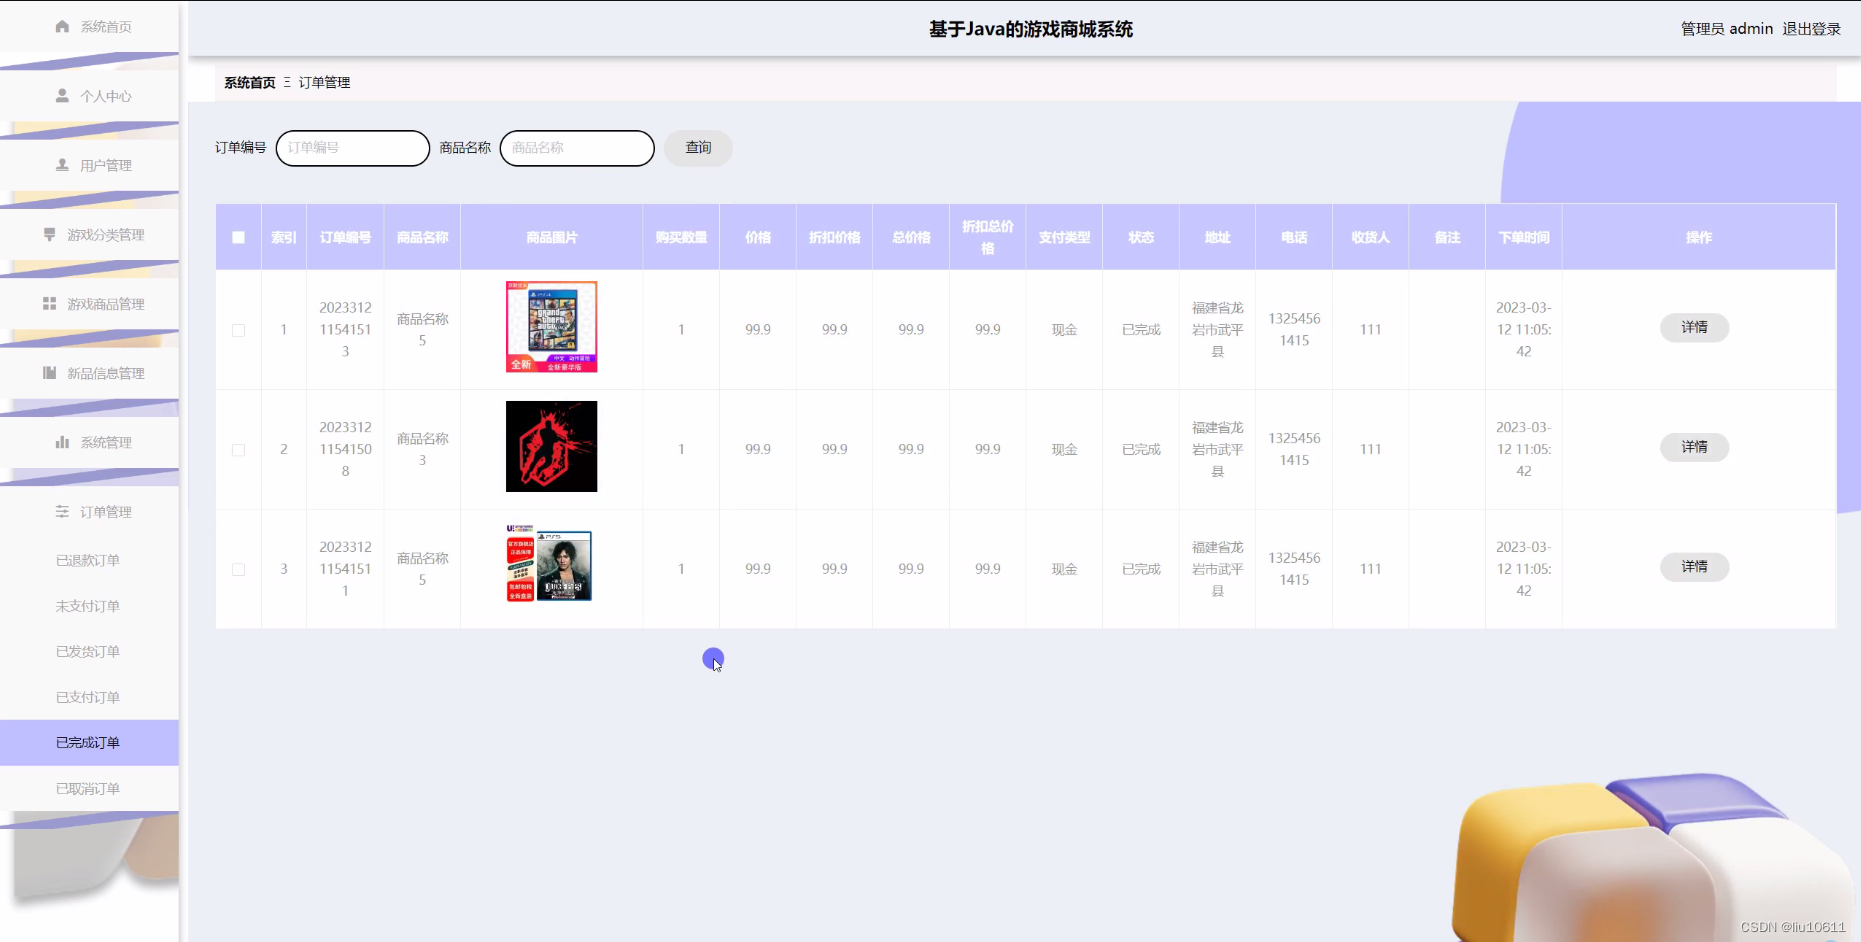This screenshot has height=942, width=1861.
Task: Expand the 系统管理 sidebar menu
Action: coord(105,442)
